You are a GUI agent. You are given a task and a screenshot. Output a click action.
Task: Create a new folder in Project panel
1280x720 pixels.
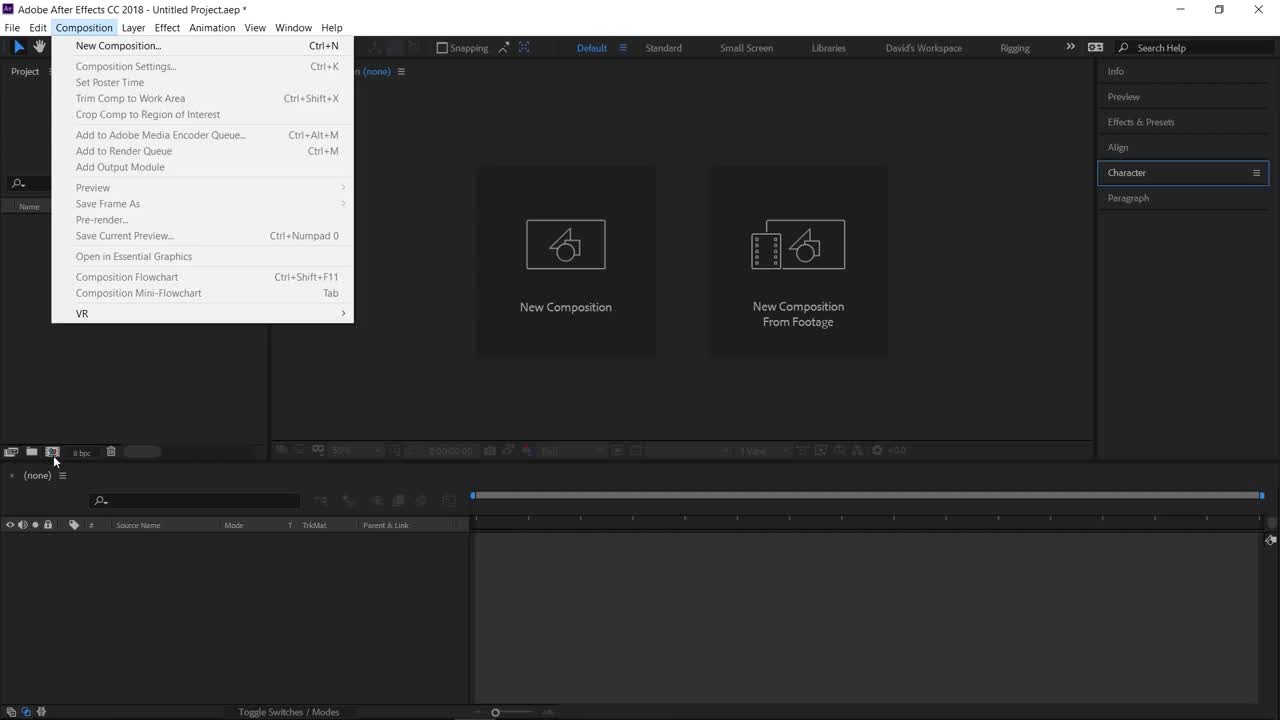[32, 452]
